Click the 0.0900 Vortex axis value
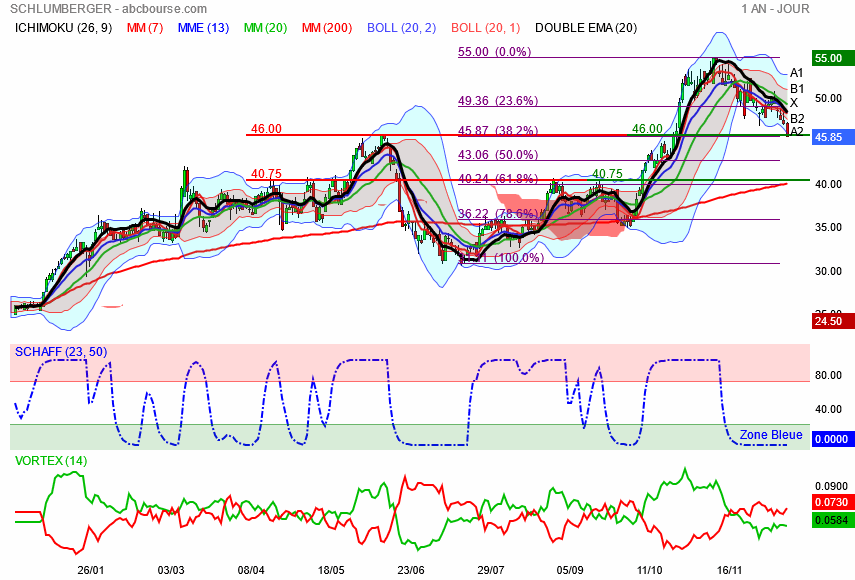Image resolution: width=855 pixels, height=580 pixels. click(832, 486)
